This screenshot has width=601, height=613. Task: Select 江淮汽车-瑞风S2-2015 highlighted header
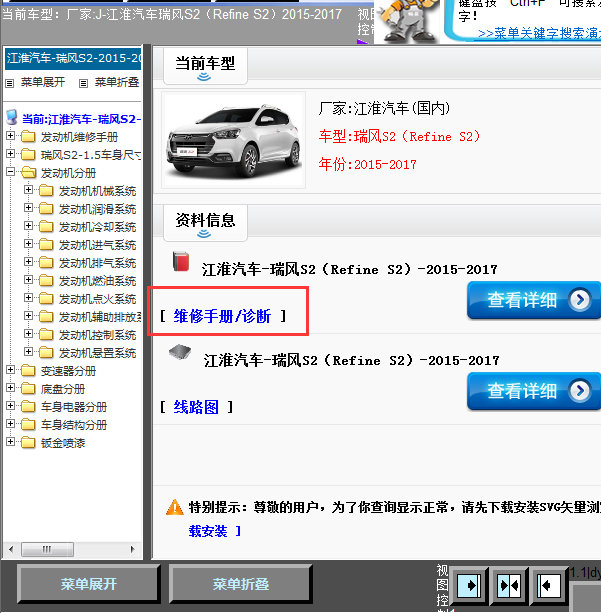click(73, 59)
